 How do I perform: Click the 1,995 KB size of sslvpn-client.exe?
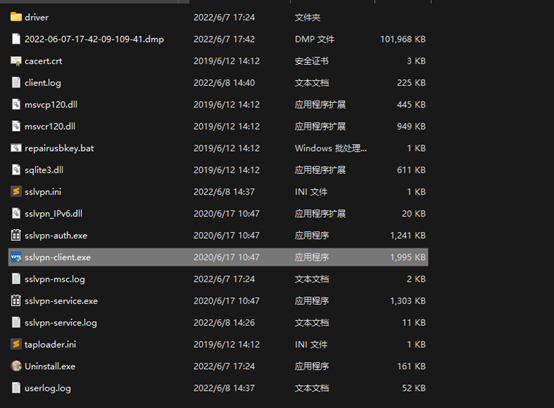(408, 258)
